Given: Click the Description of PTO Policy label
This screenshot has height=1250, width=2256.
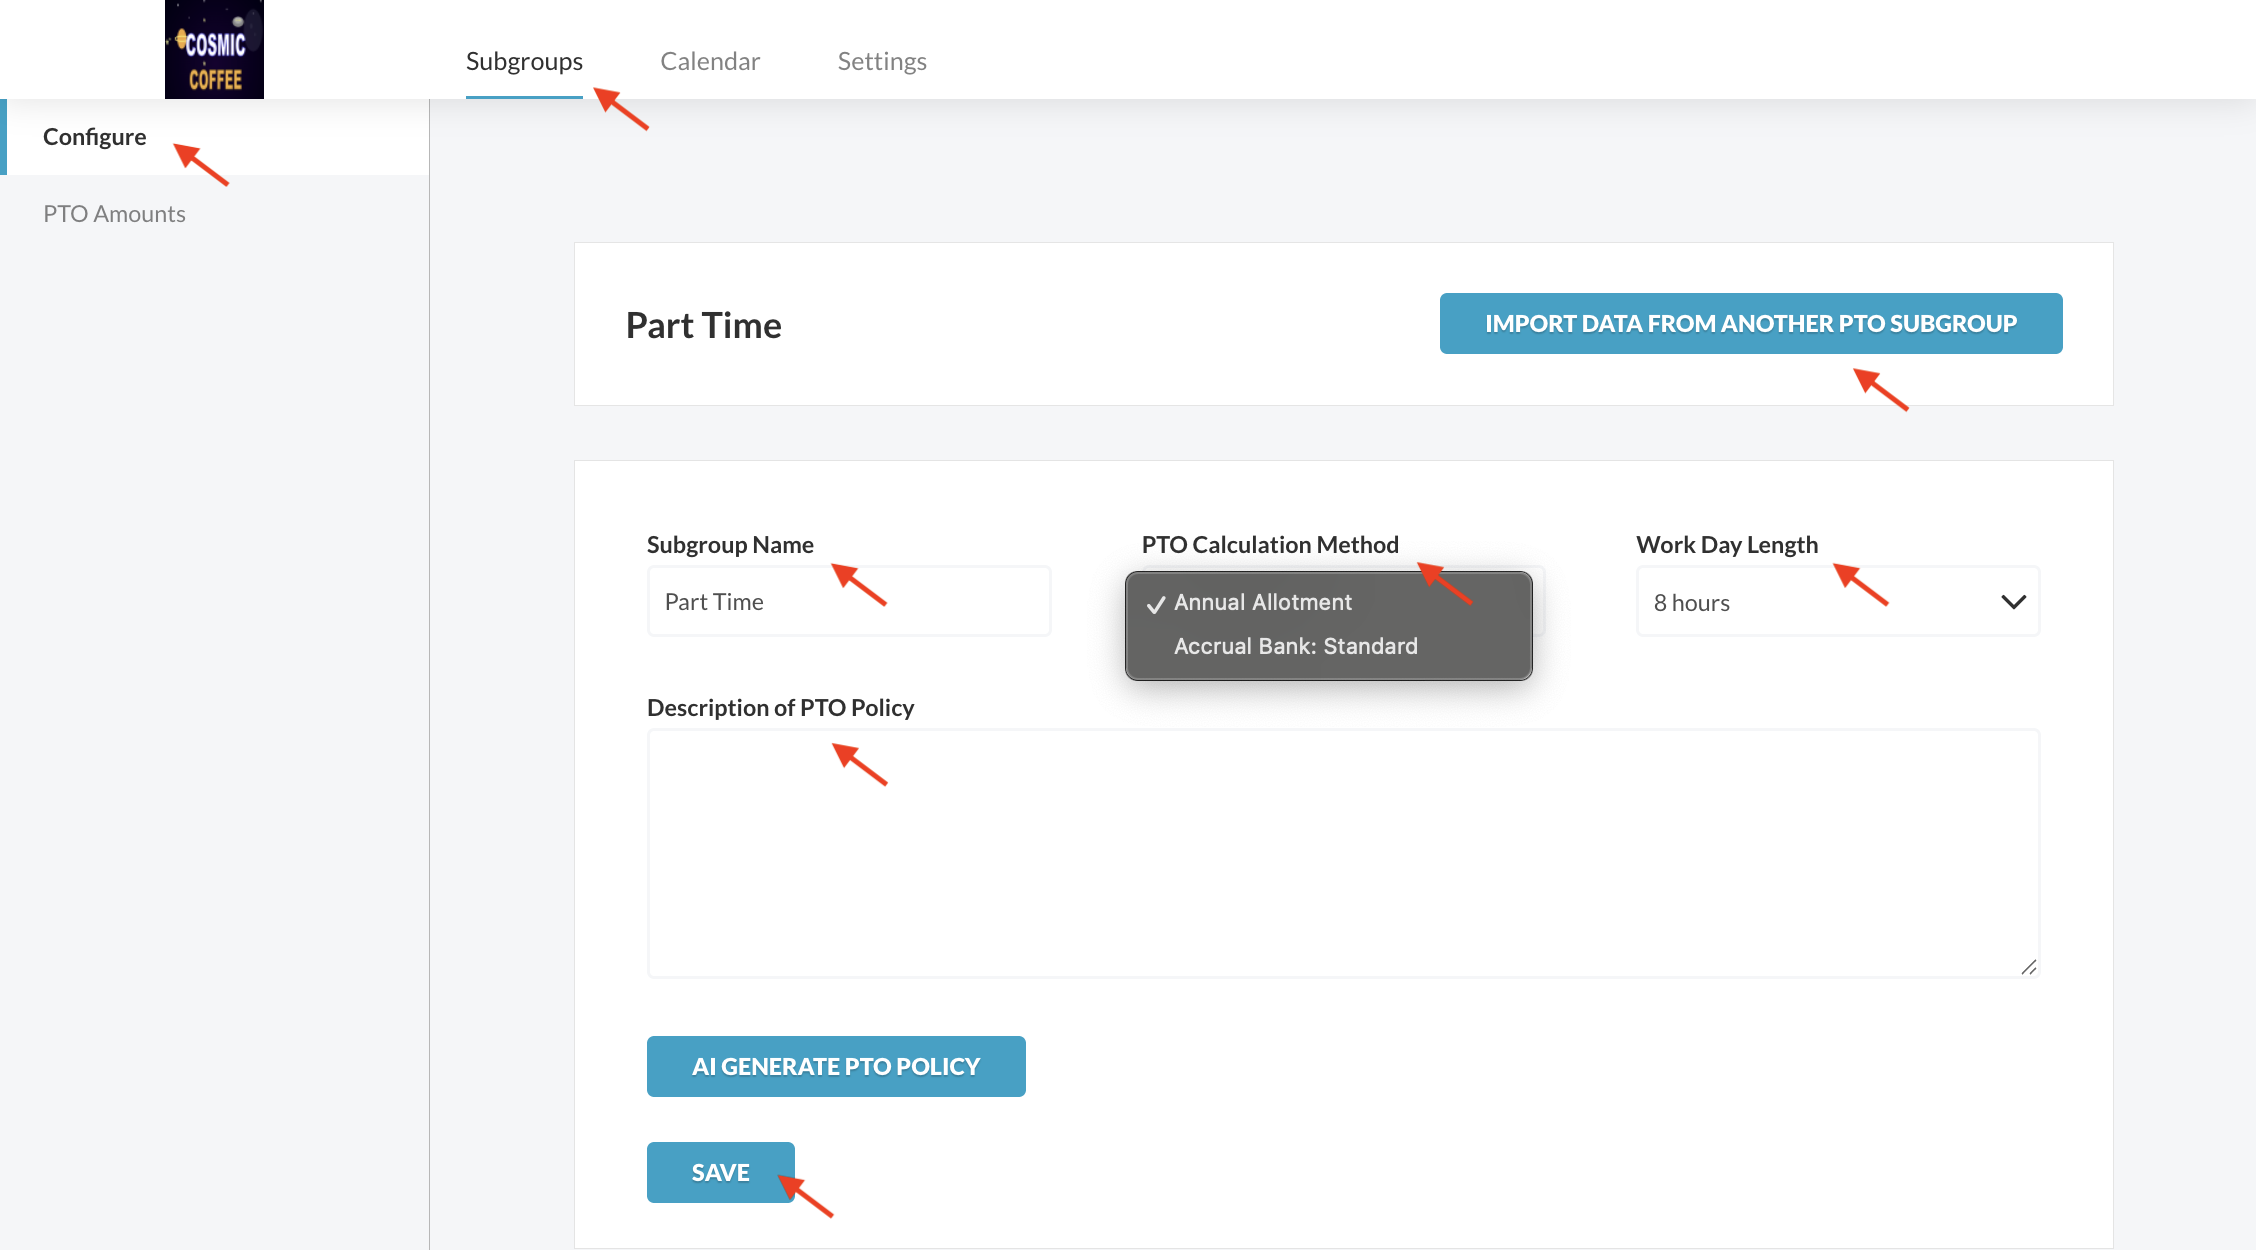Looking at the screenshot, I should click(780, 708).
